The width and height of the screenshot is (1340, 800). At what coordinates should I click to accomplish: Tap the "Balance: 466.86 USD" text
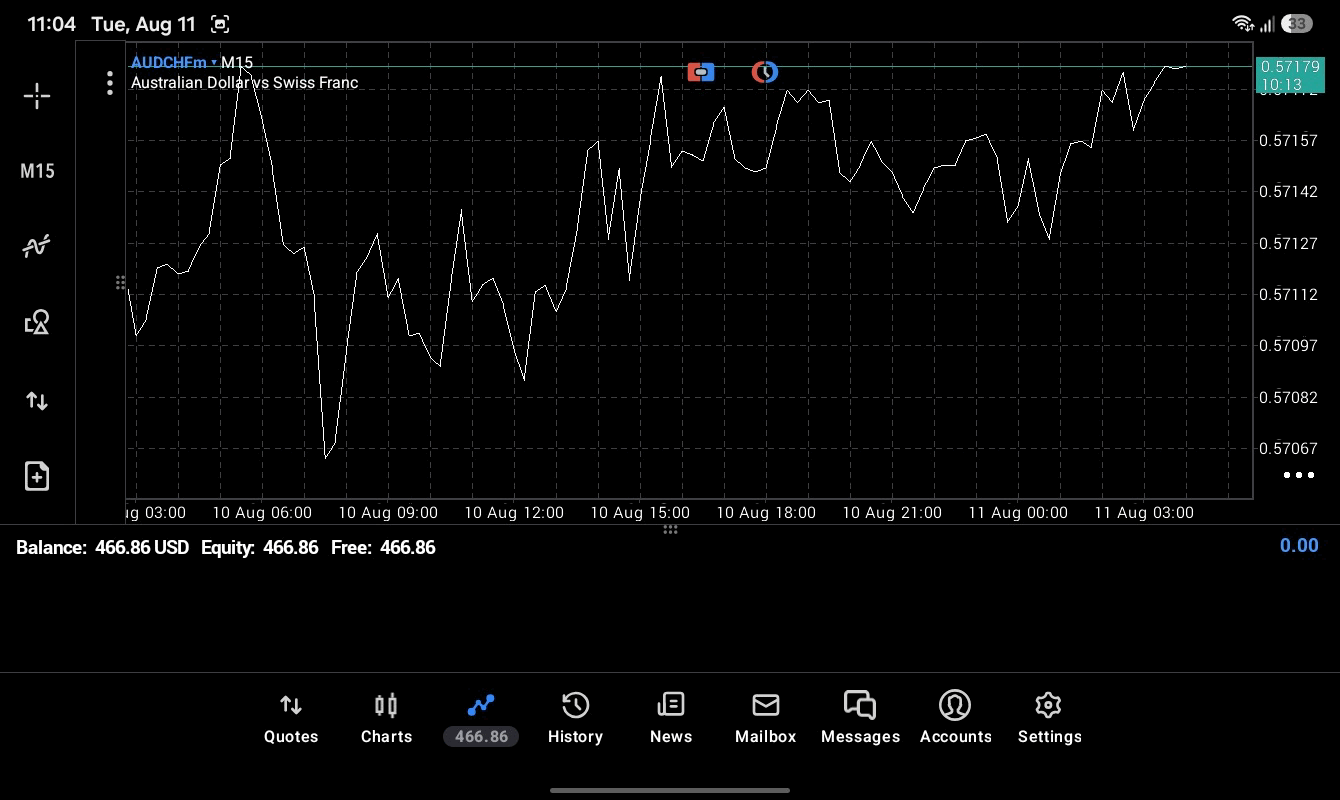pos(102,547)
